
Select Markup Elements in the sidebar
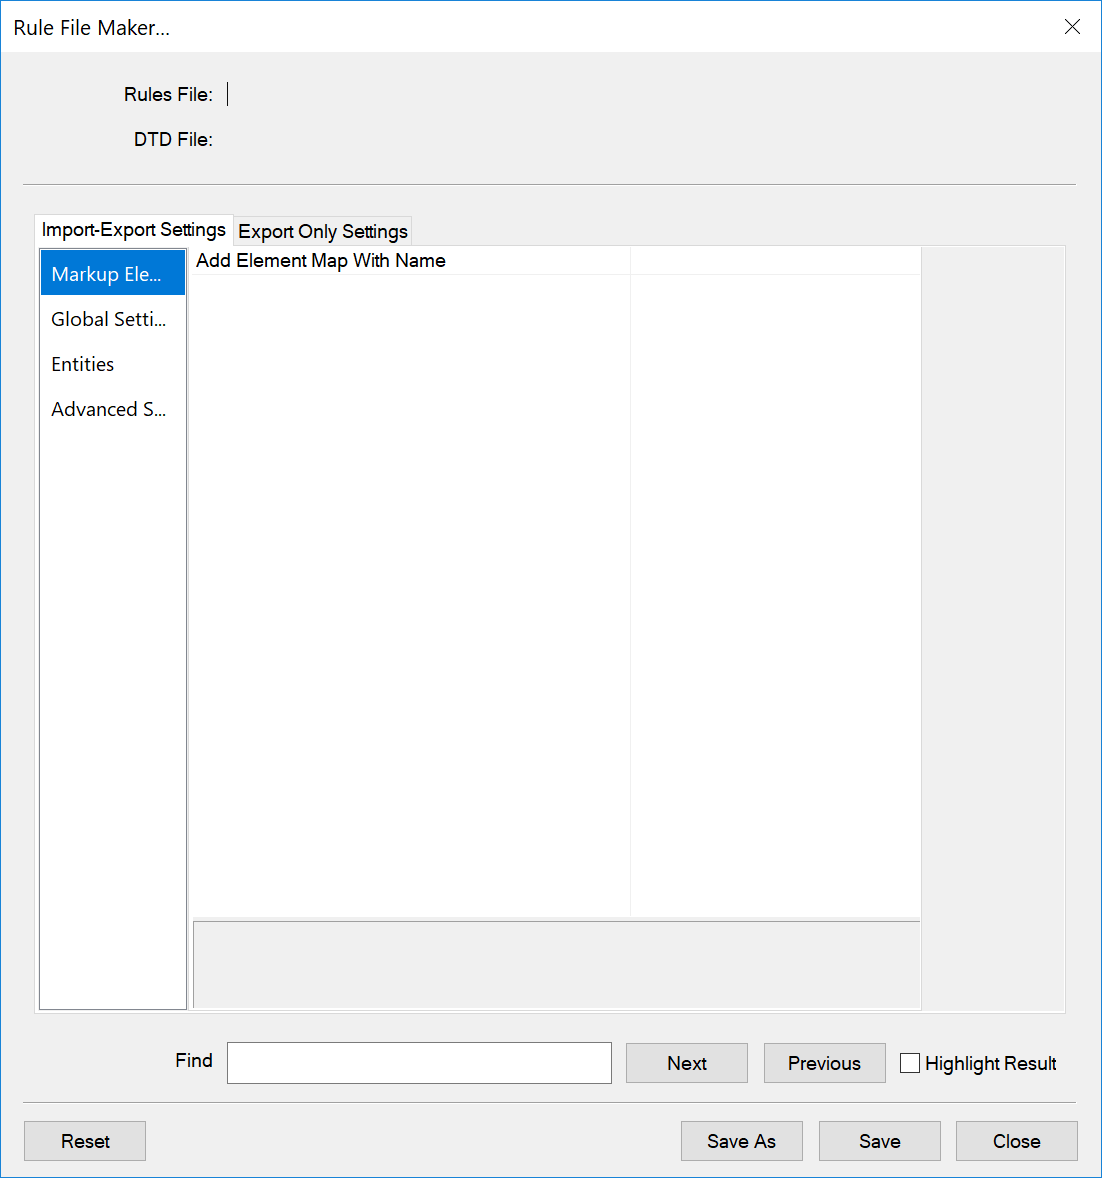[110, 272]
